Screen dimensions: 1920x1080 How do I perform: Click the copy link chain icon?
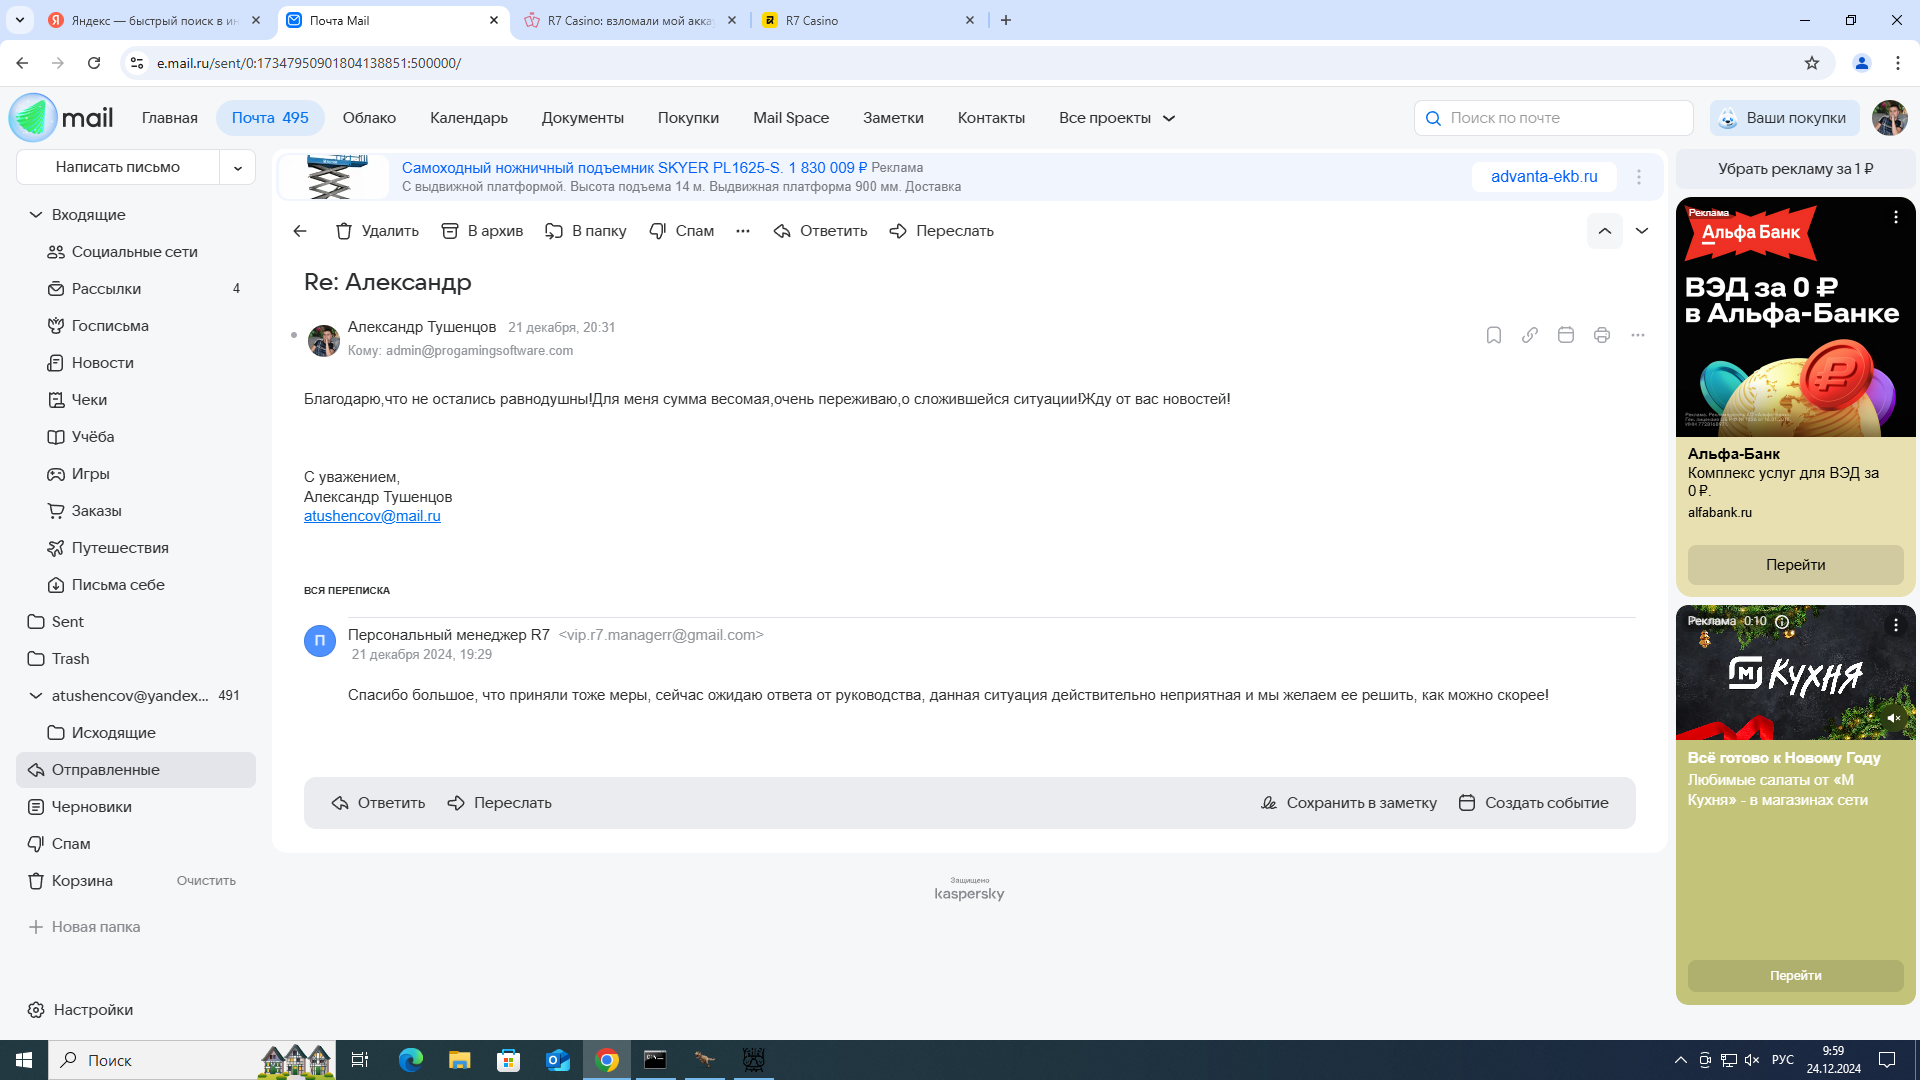tap(1530, 335)
